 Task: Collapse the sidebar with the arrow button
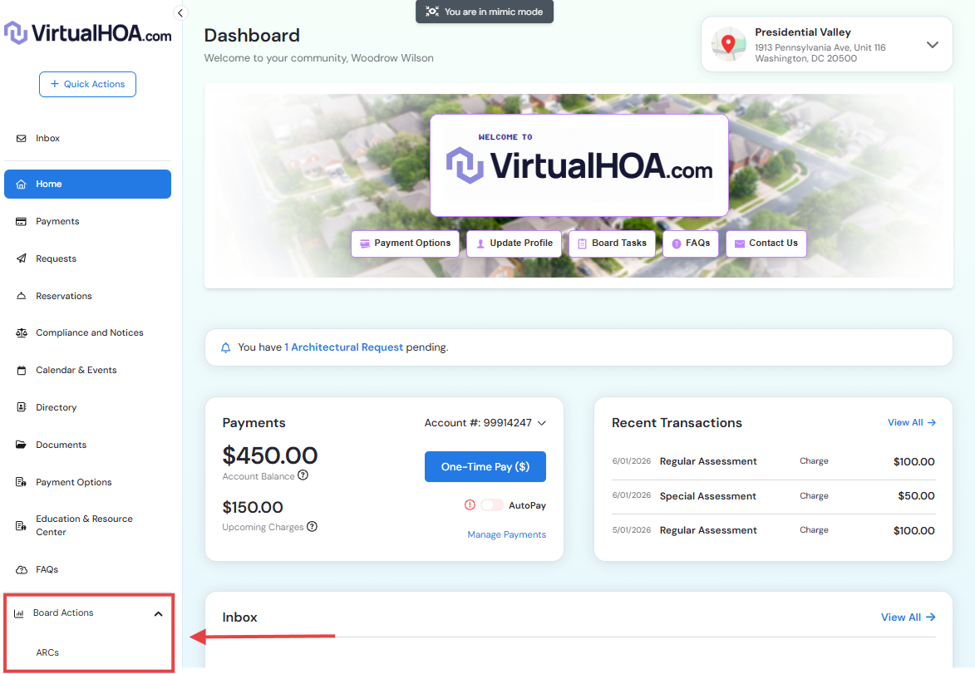(180, 12)
